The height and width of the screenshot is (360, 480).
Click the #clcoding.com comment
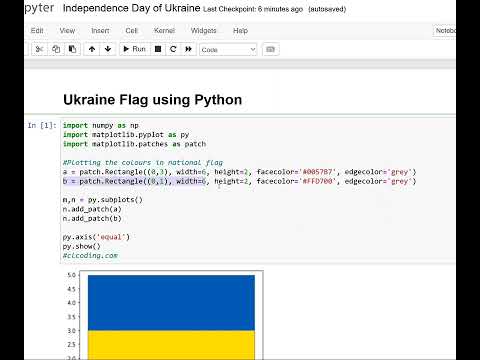[x=90, y=256]
